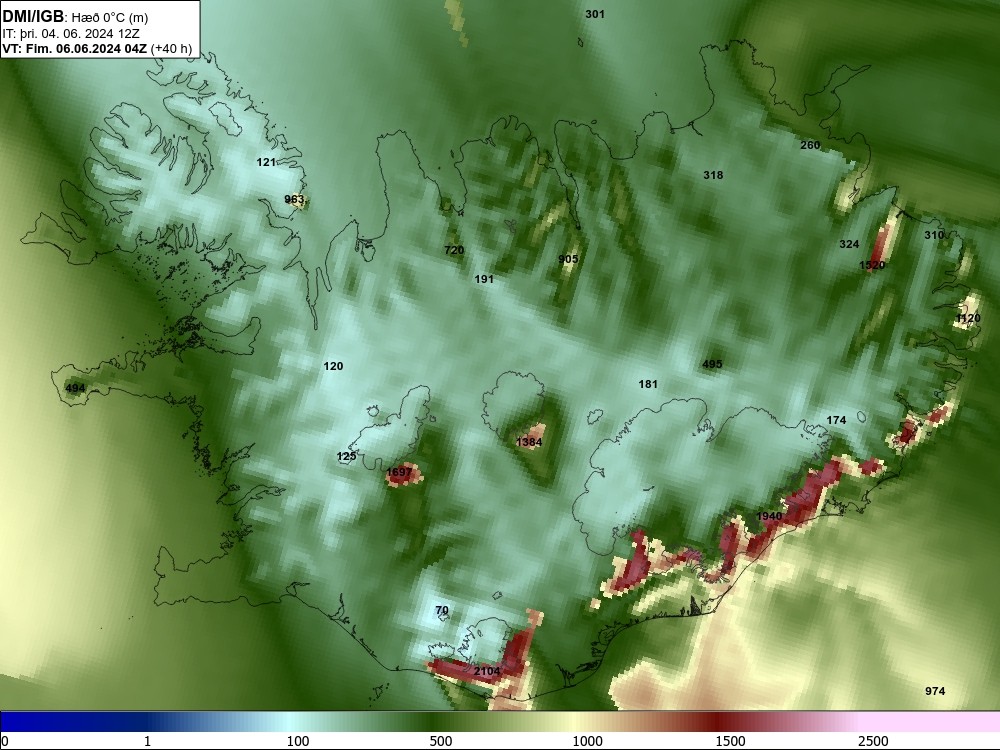Click the 191 height label

[484, 279]
